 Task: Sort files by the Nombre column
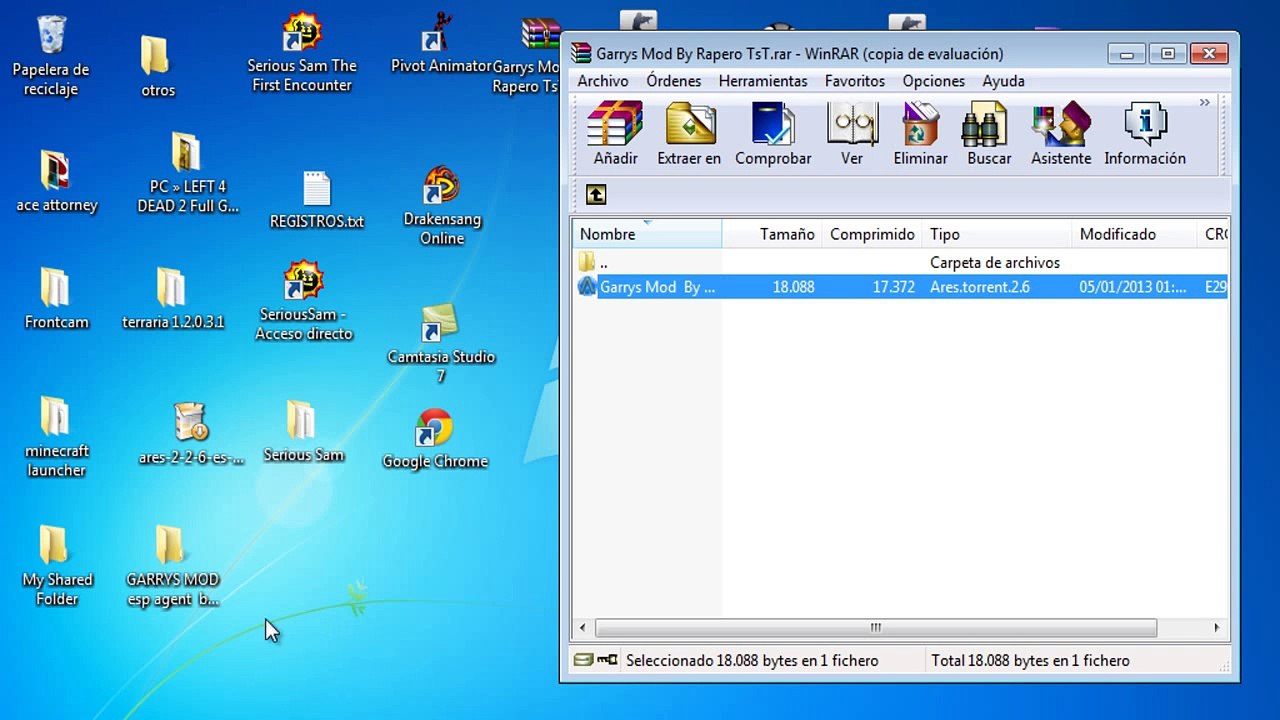[647, 234]
